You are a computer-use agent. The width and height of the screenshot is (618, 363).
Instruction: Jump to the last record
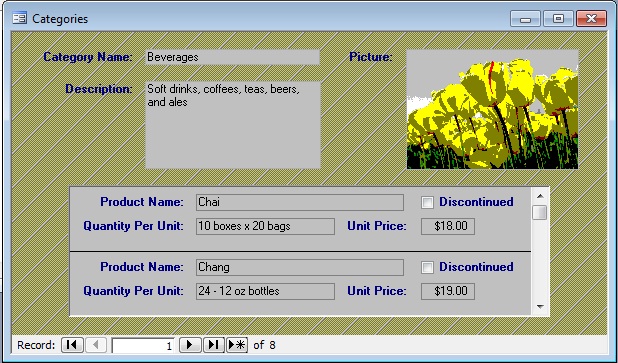click(x=214, y=345)
